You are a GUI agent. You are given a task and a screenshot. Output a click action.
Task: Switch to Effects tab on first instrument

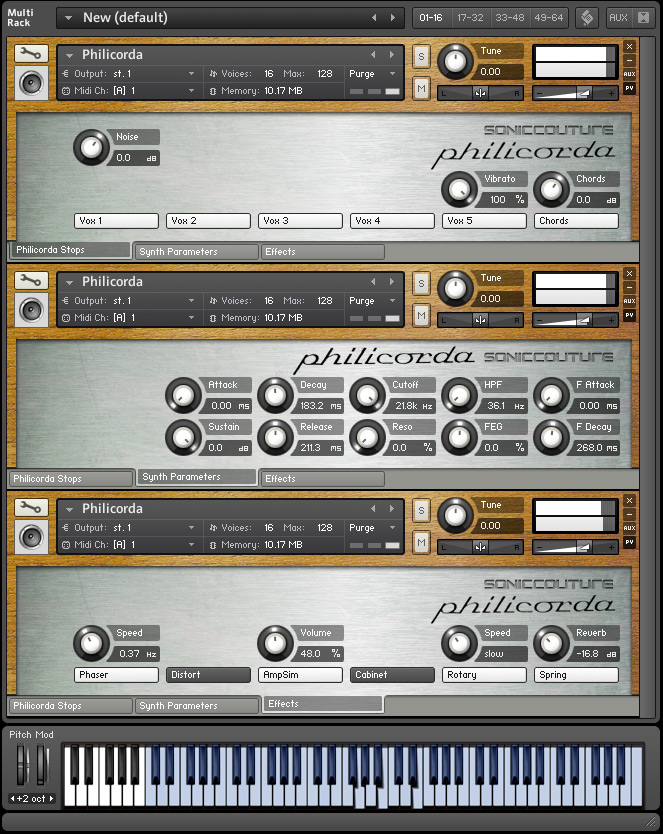tap(323, 252)
